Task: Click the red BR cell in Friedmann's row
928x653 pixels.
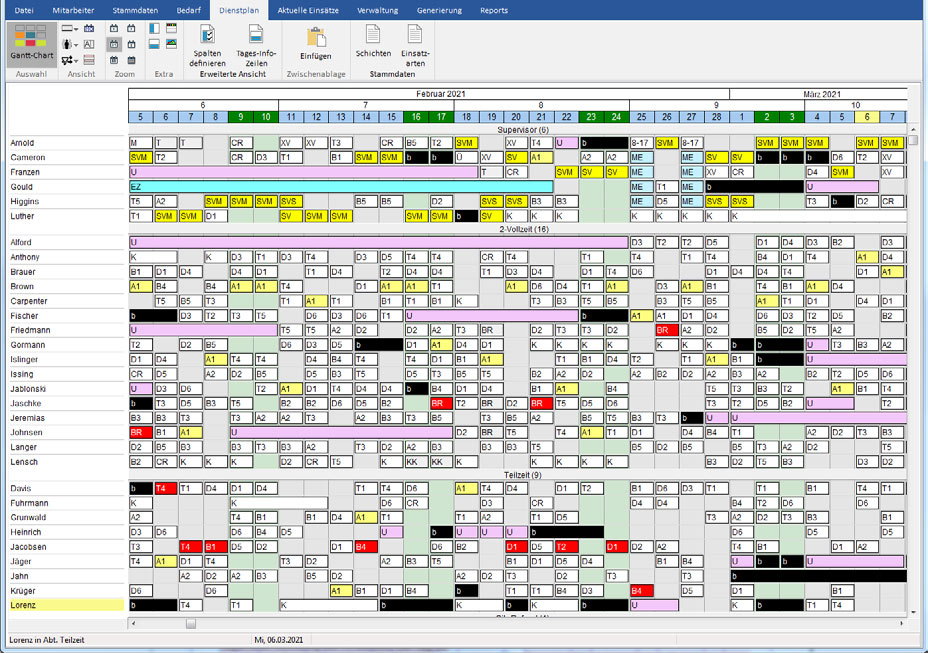Action: (x=666, y=330)
